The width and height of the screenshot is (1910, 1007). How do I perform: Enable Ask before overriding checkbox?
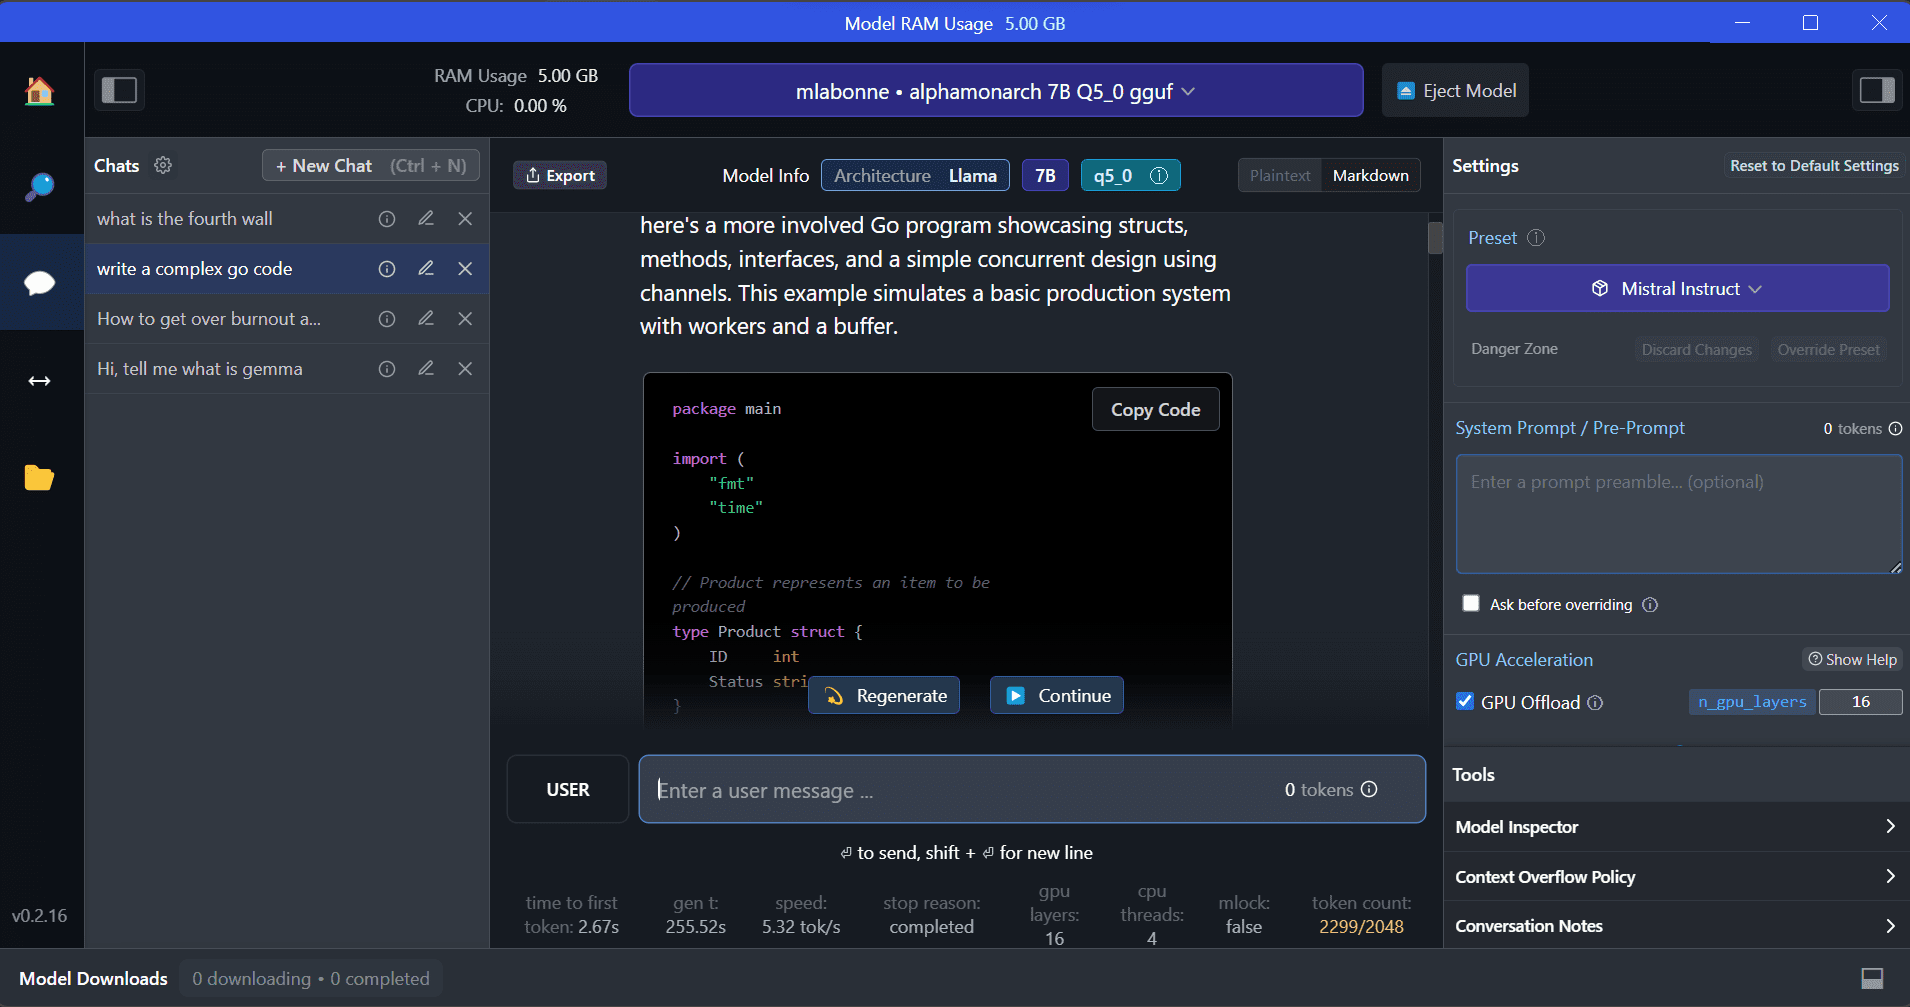(x=1471, y=603)
